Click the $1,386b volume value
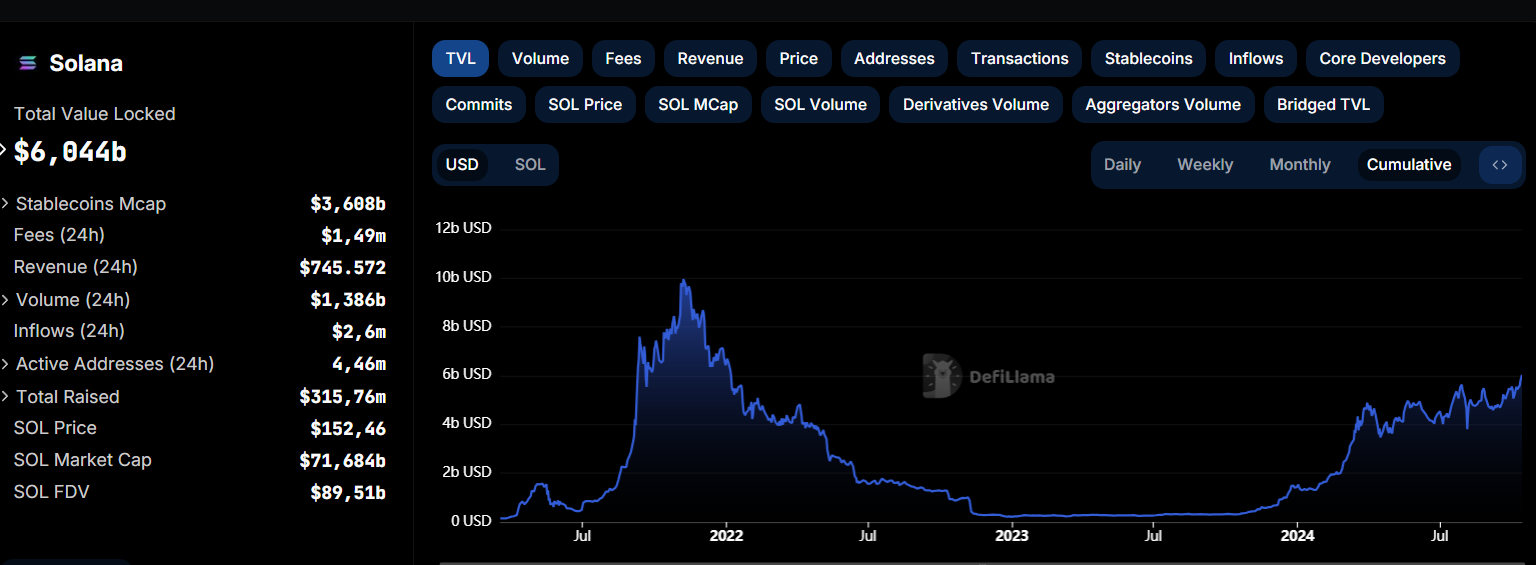 click(x=348, y=300)
